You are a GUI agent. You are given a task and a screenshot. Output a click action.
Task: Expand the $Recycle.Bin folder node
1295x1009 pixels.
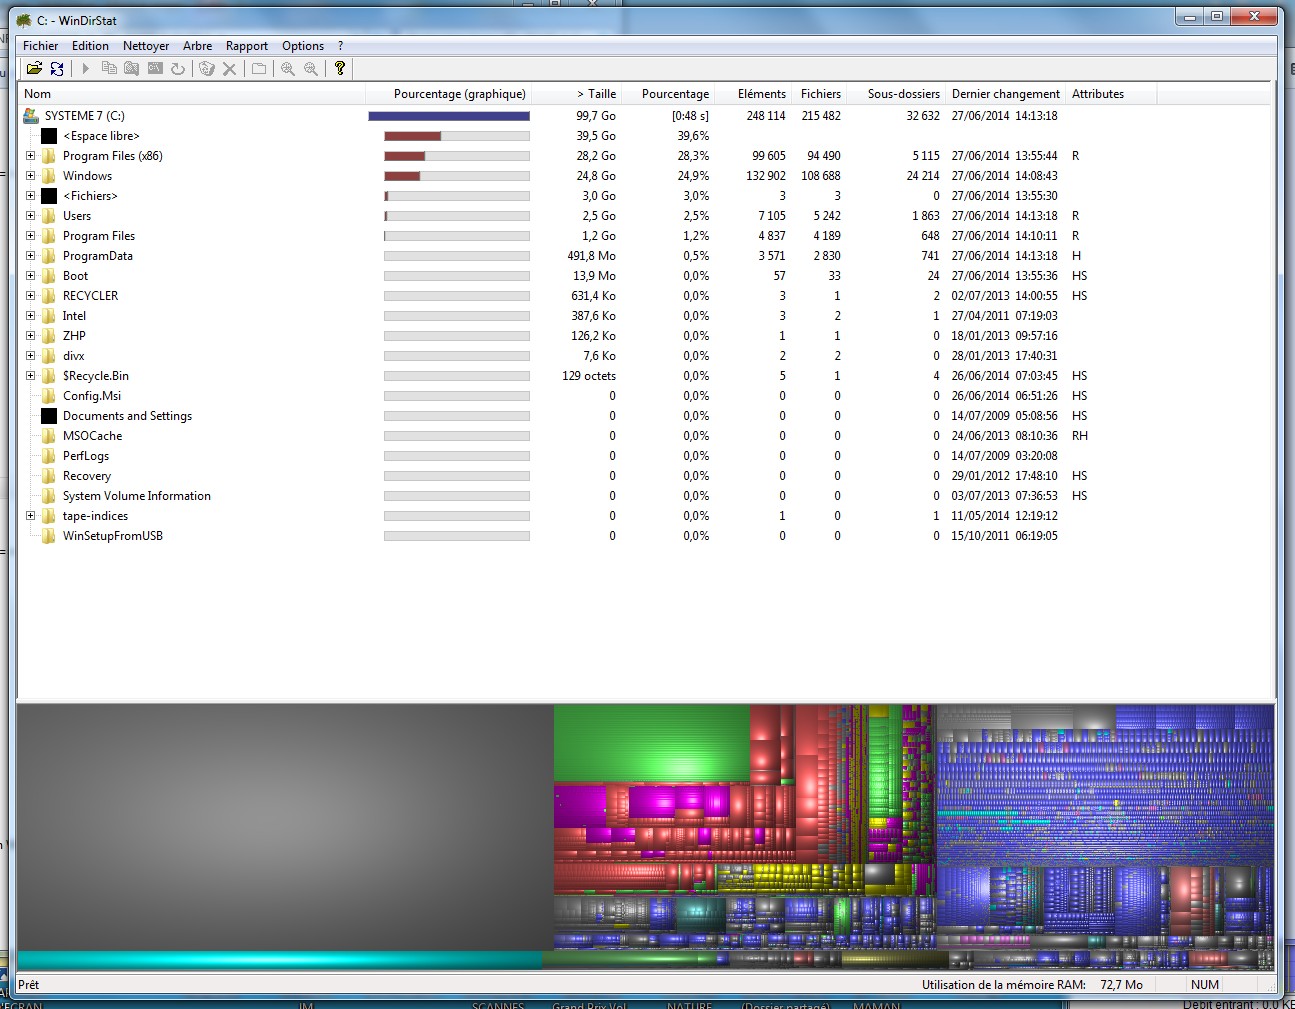coord(30,376)
